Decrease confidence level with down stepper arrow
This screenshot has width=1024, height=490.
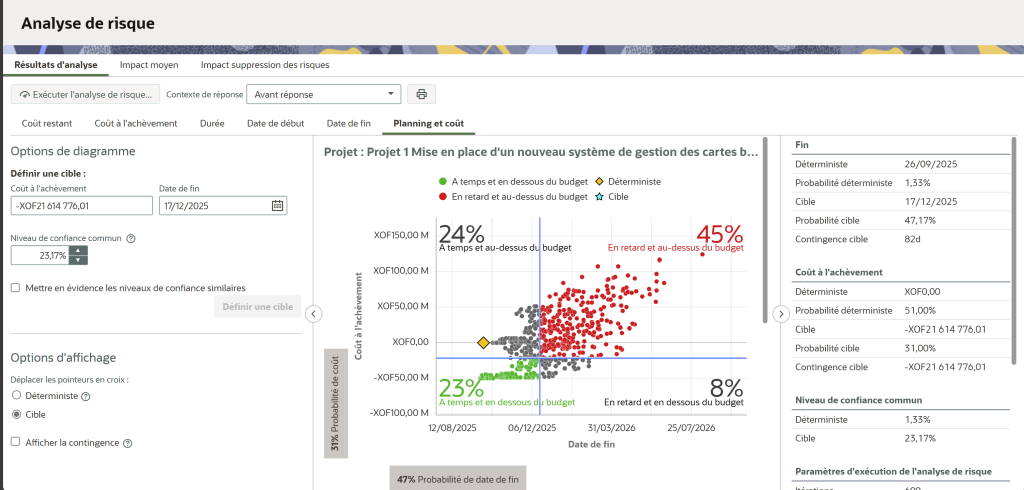click(x=79, y=260)
